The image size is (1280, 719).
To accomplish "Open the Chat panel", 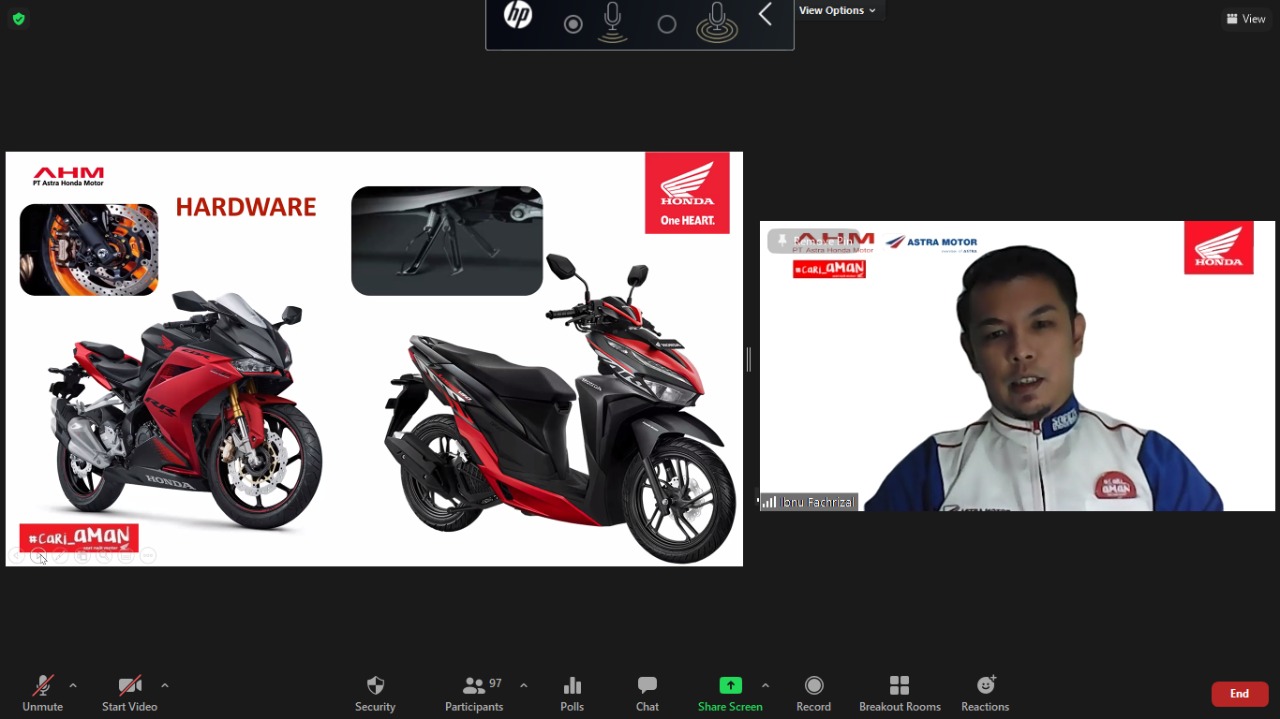I will tap(647, 693).
